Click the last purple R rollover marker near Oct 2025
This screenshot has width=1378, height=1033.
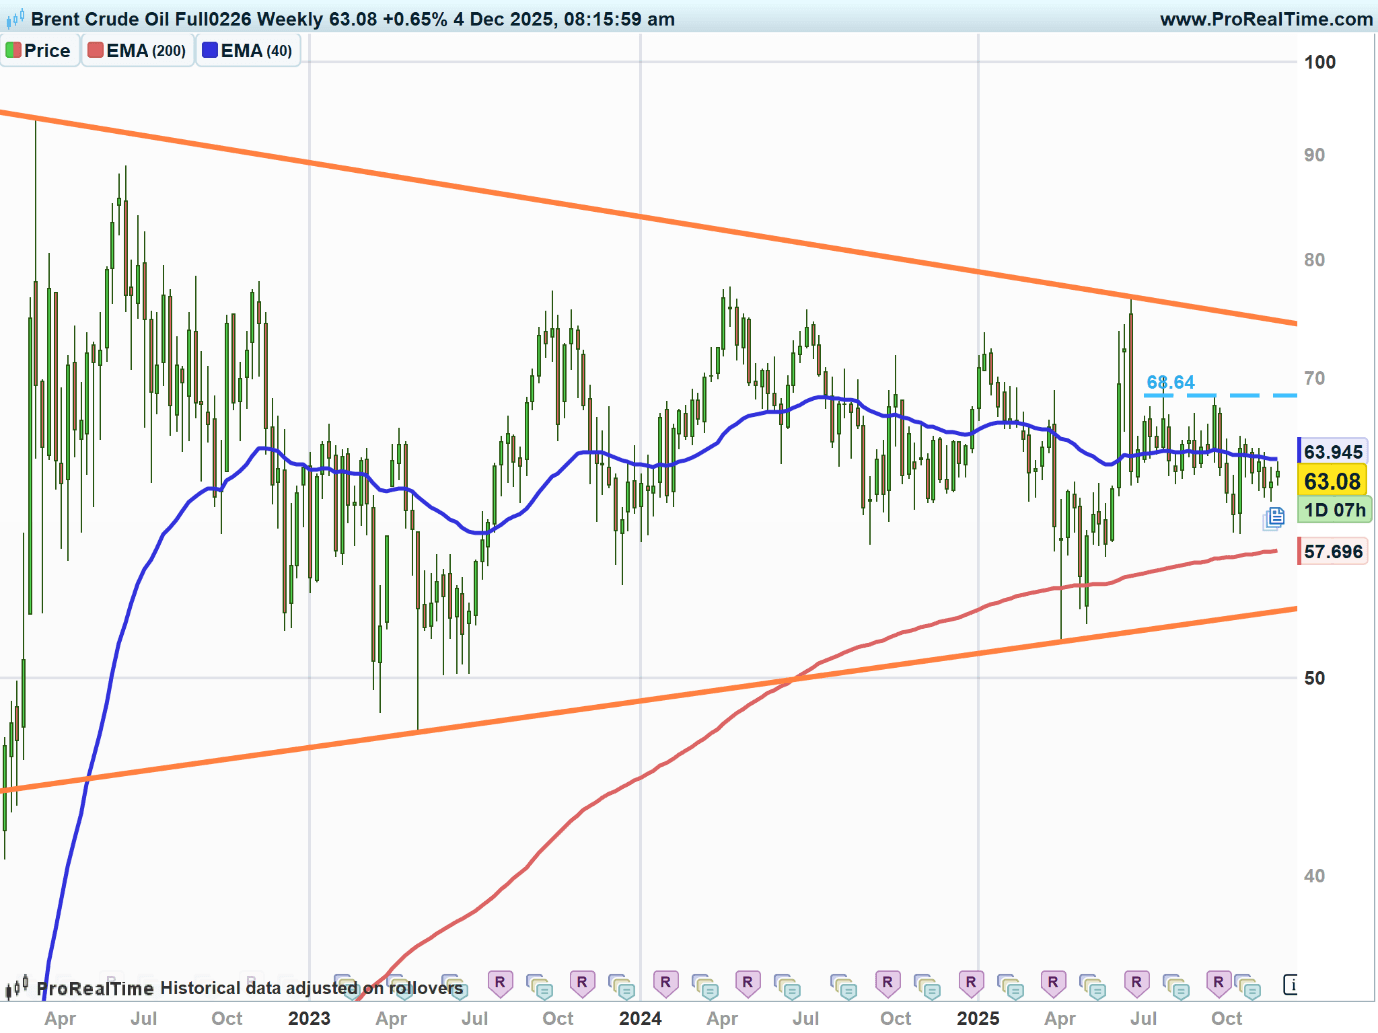[x=1218, y=982]
